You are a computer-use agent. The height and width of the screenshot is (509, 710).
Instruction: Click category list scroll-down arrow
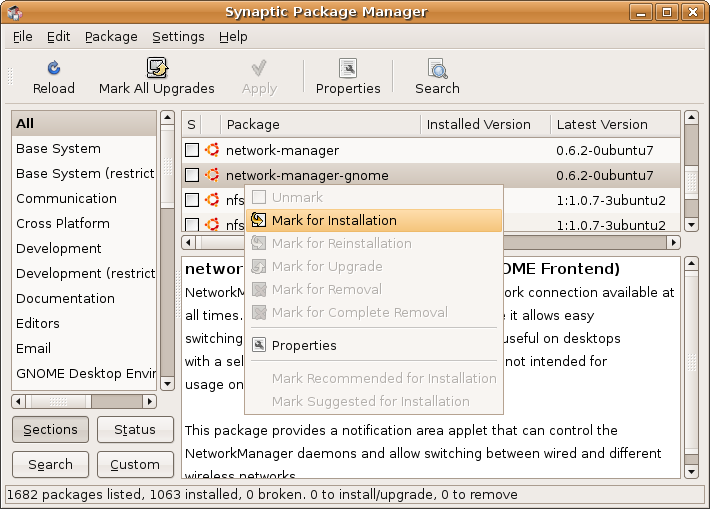(168, 384)
